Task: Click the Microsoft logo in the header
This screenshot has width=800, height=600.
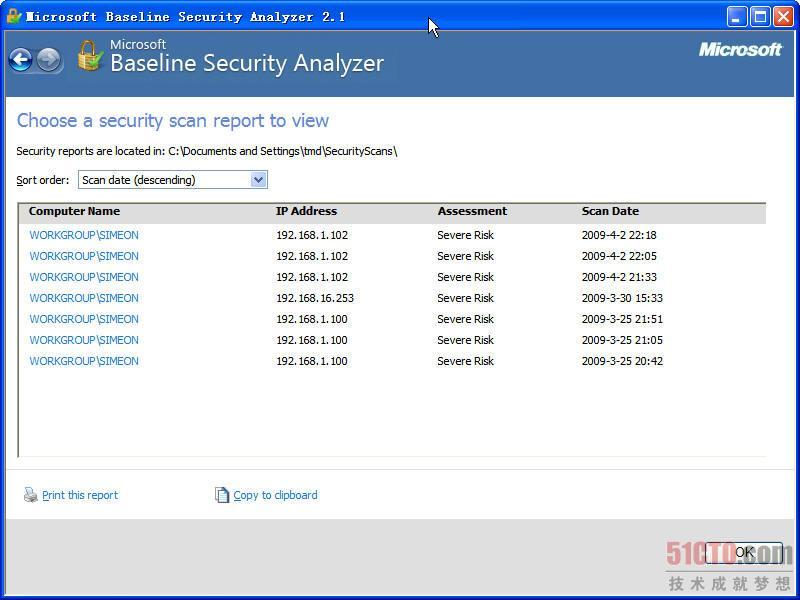Action: (x=740, y=49)
